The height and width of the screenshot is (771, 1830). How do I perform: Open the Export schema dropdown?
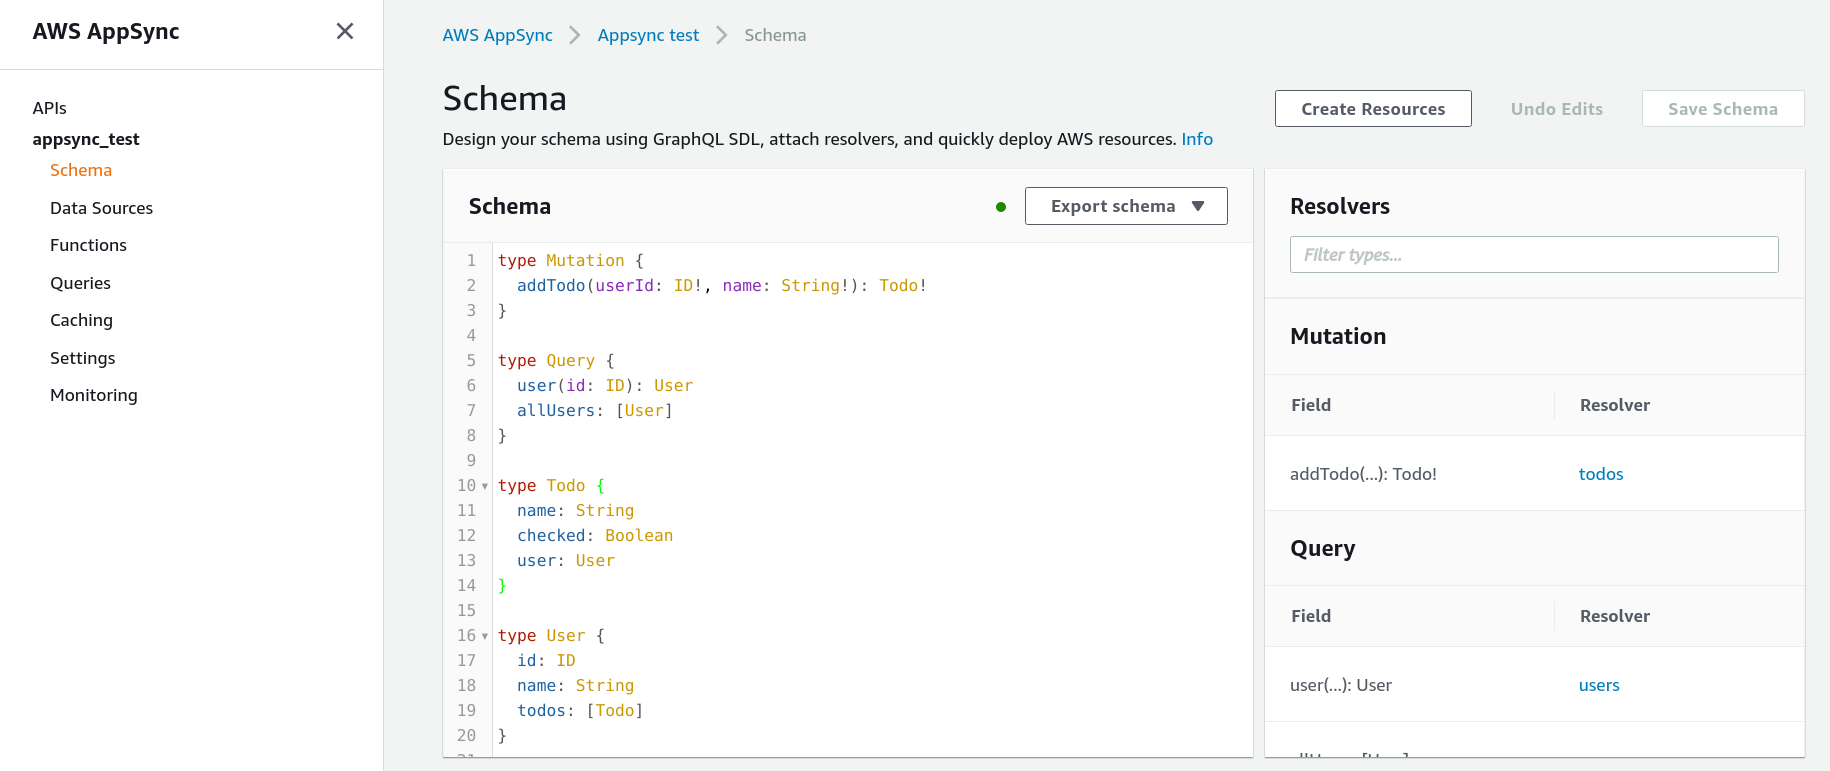[x=1126, y=206]
